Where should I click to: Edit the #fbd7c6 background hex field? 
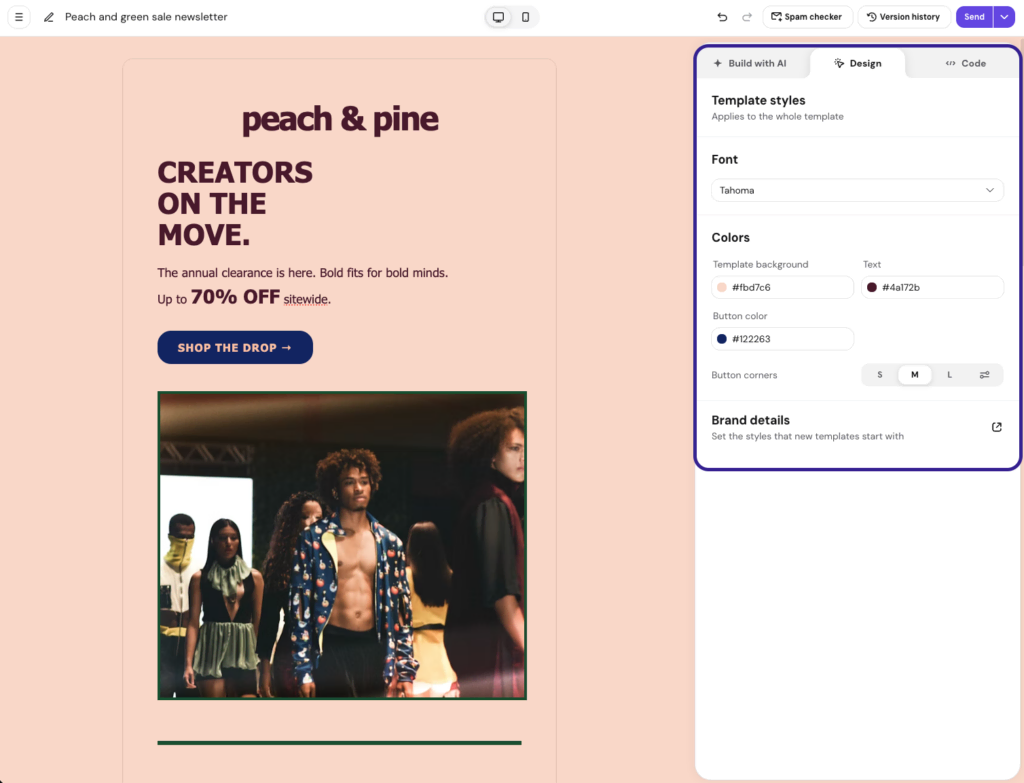(x=782, y=287)
